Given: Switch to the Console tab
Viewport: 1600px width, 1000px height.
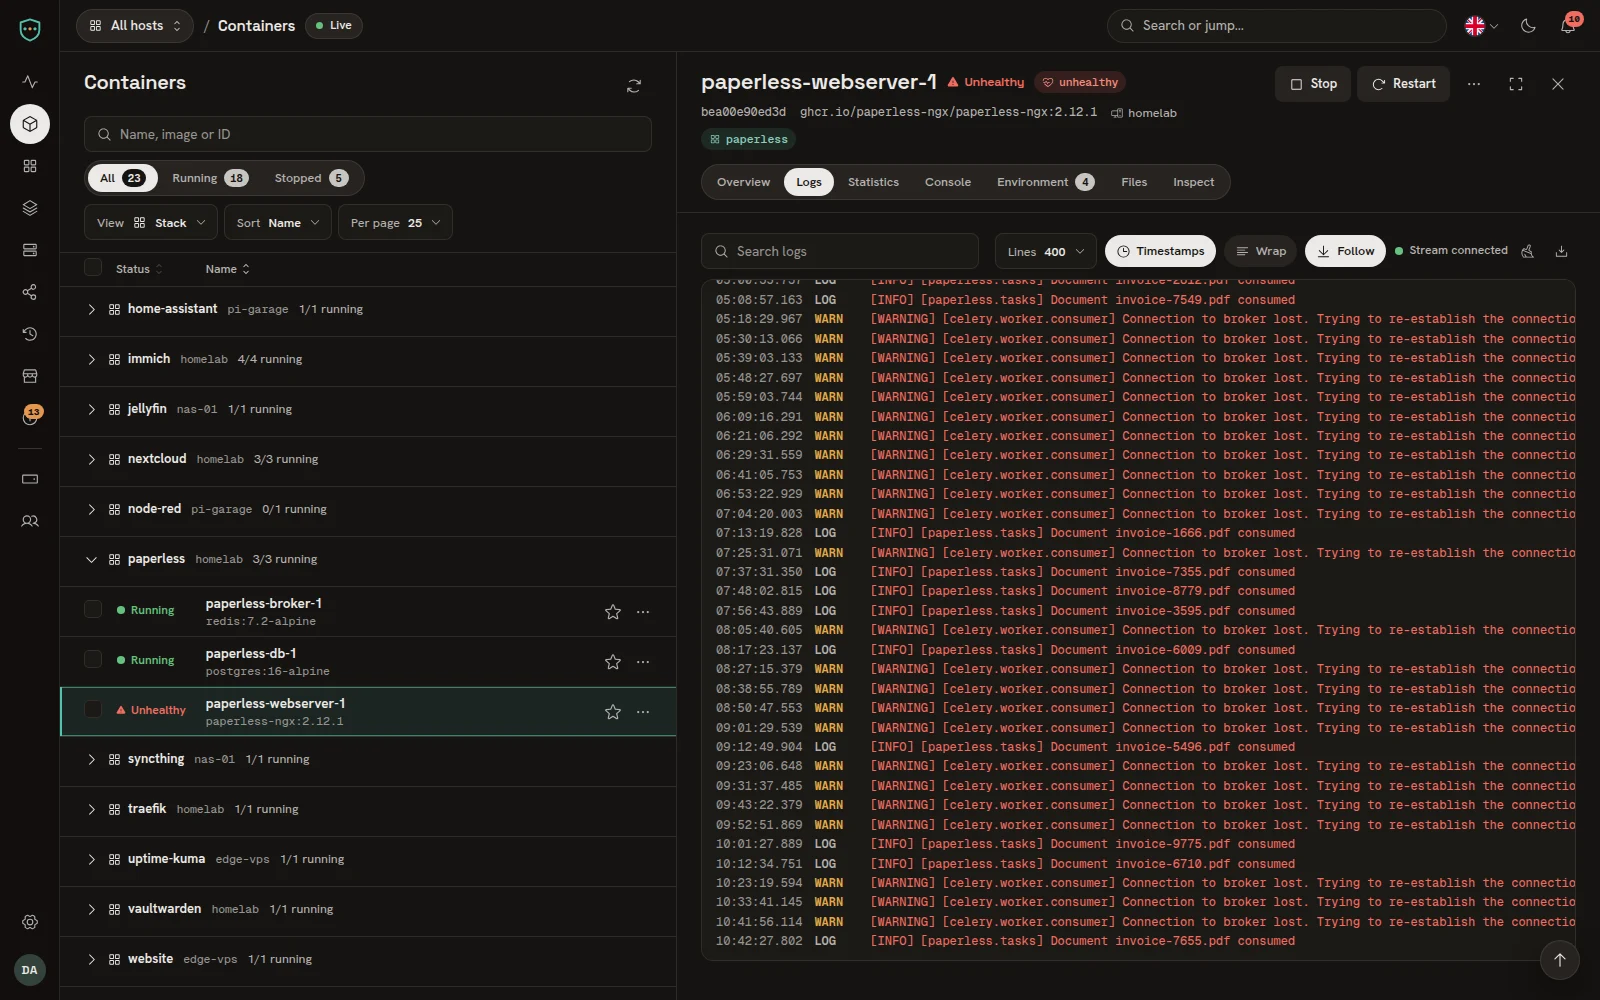Looking at the screenshot, I should [x=948, y=182].
